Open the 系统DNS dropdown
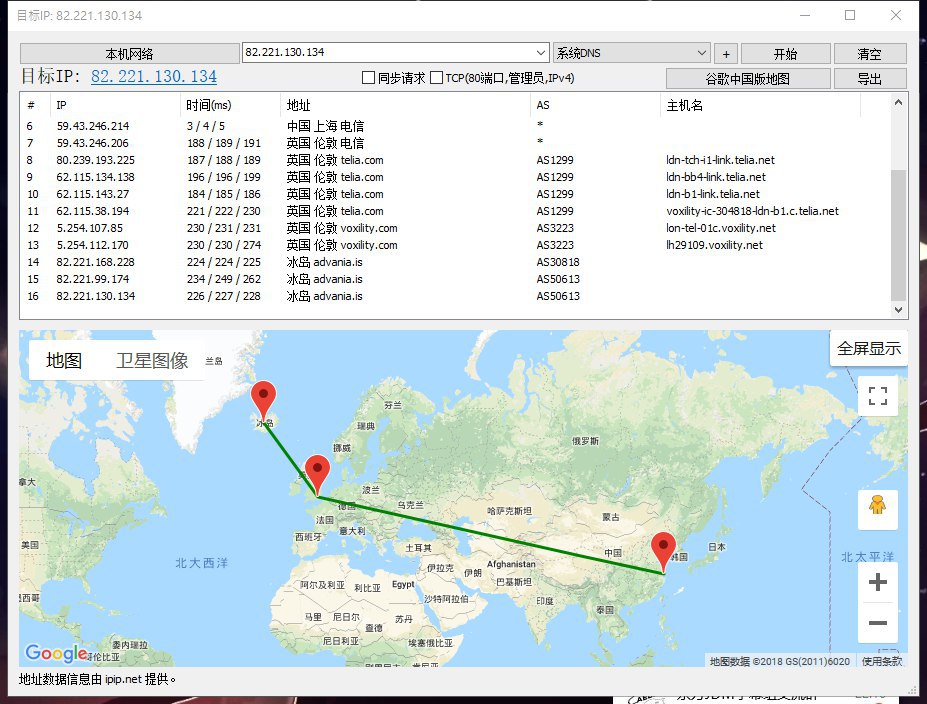Viewport: 927px width, 704px height. pyautogui.click(x=701, y=53)
